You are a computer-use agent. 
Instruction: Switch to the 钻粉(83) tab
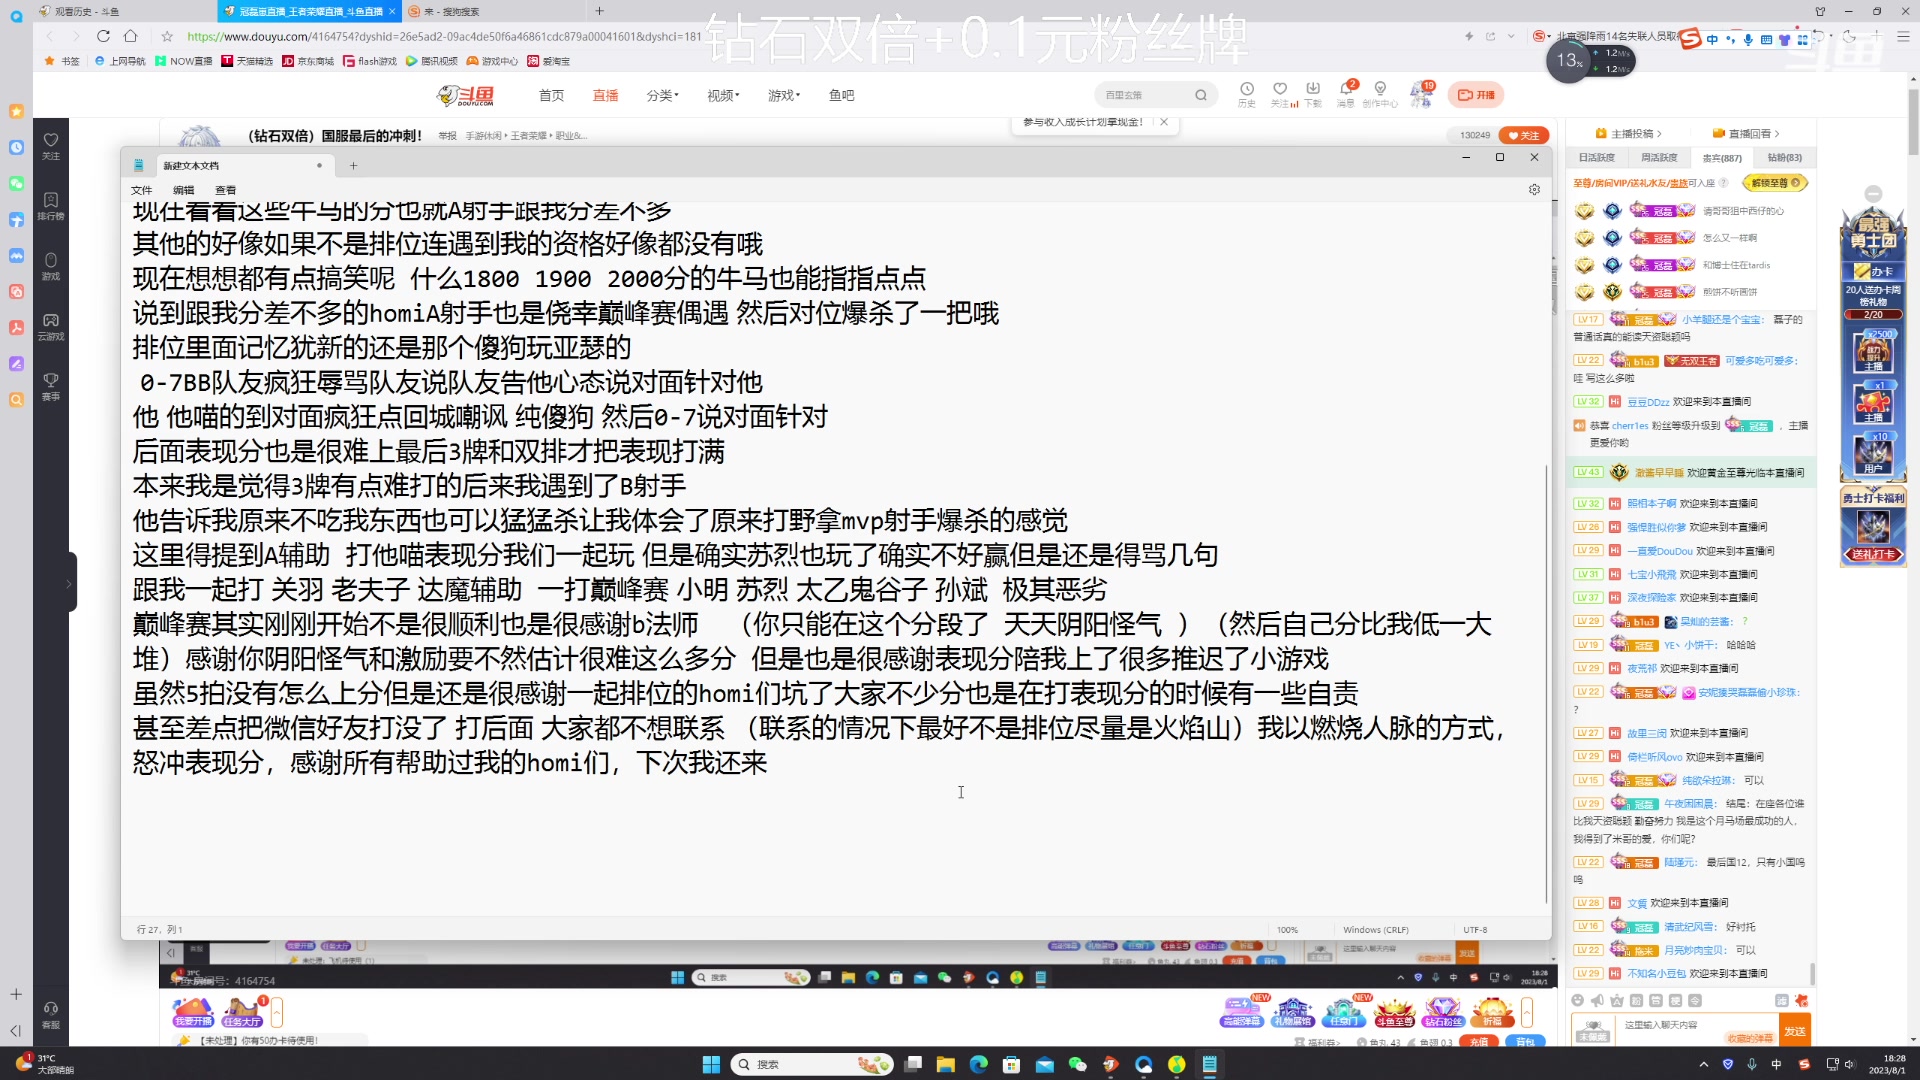point(1784,158)
